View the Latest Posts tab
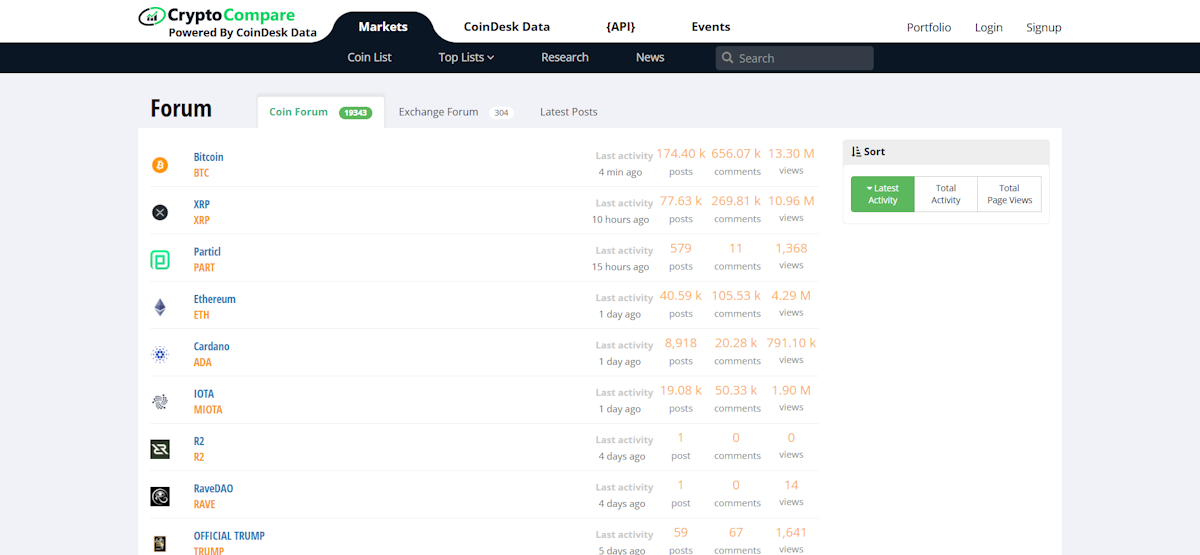This screenshot has height=555, width=1200. 569,112
